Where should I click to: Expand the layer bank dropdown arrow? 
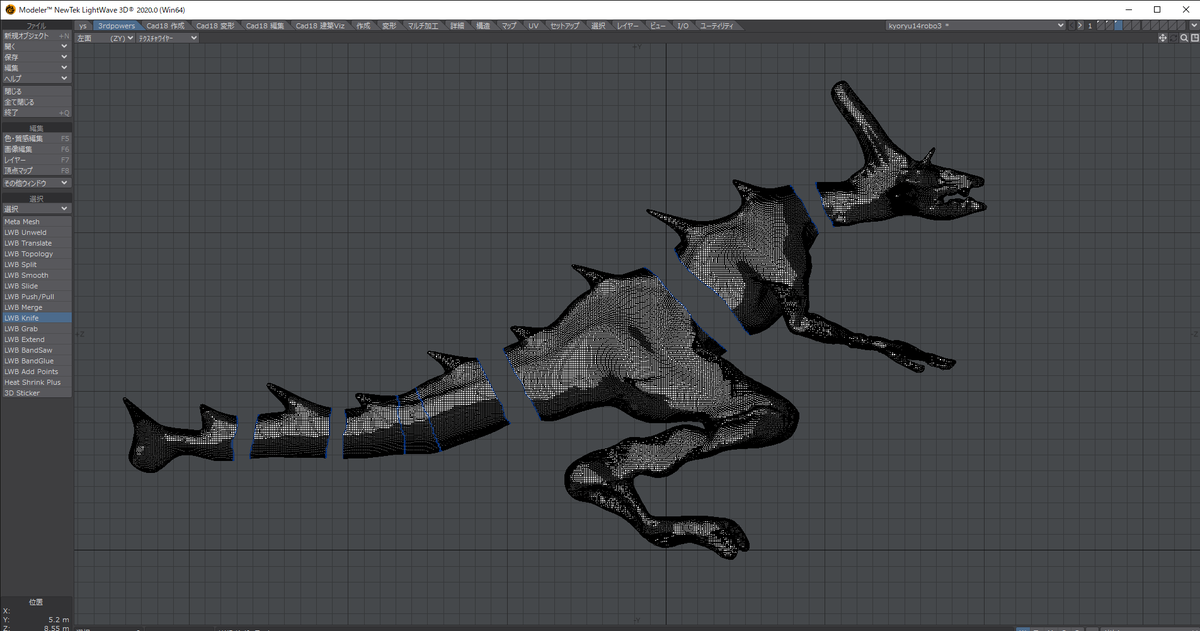(1194, 25)
